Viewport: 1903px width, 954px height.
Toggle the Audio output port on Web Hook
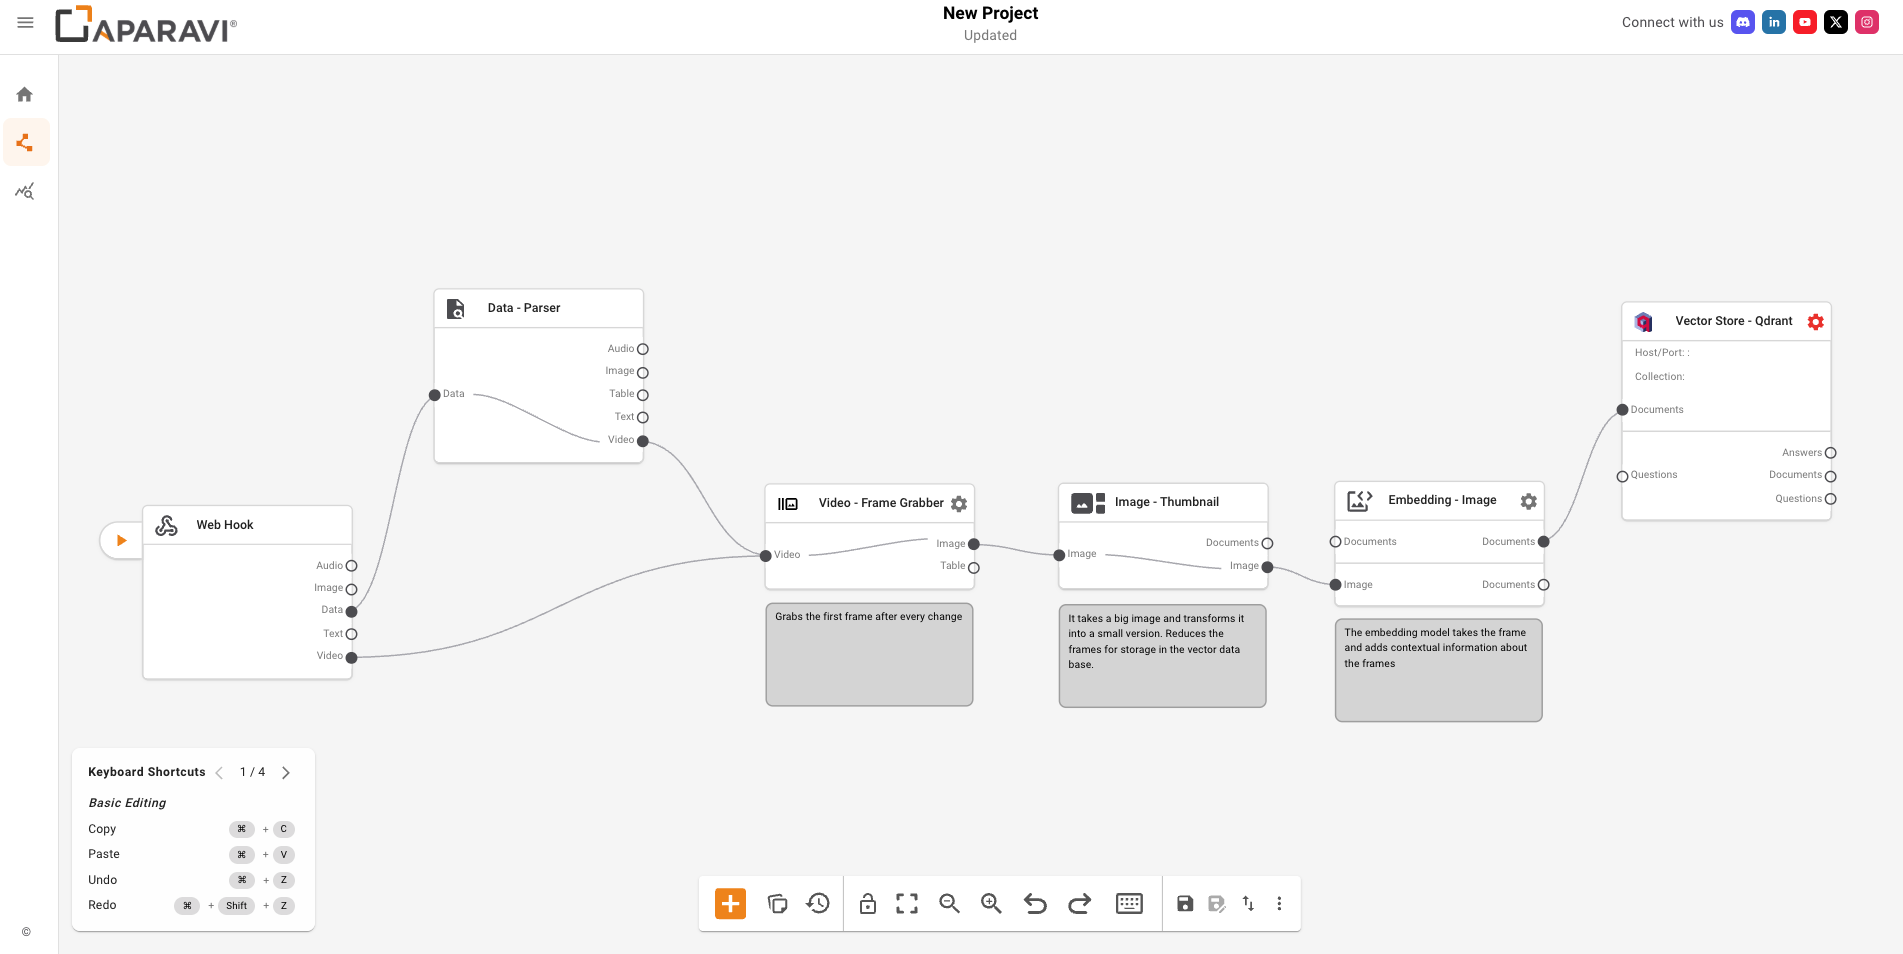[351, 566]
